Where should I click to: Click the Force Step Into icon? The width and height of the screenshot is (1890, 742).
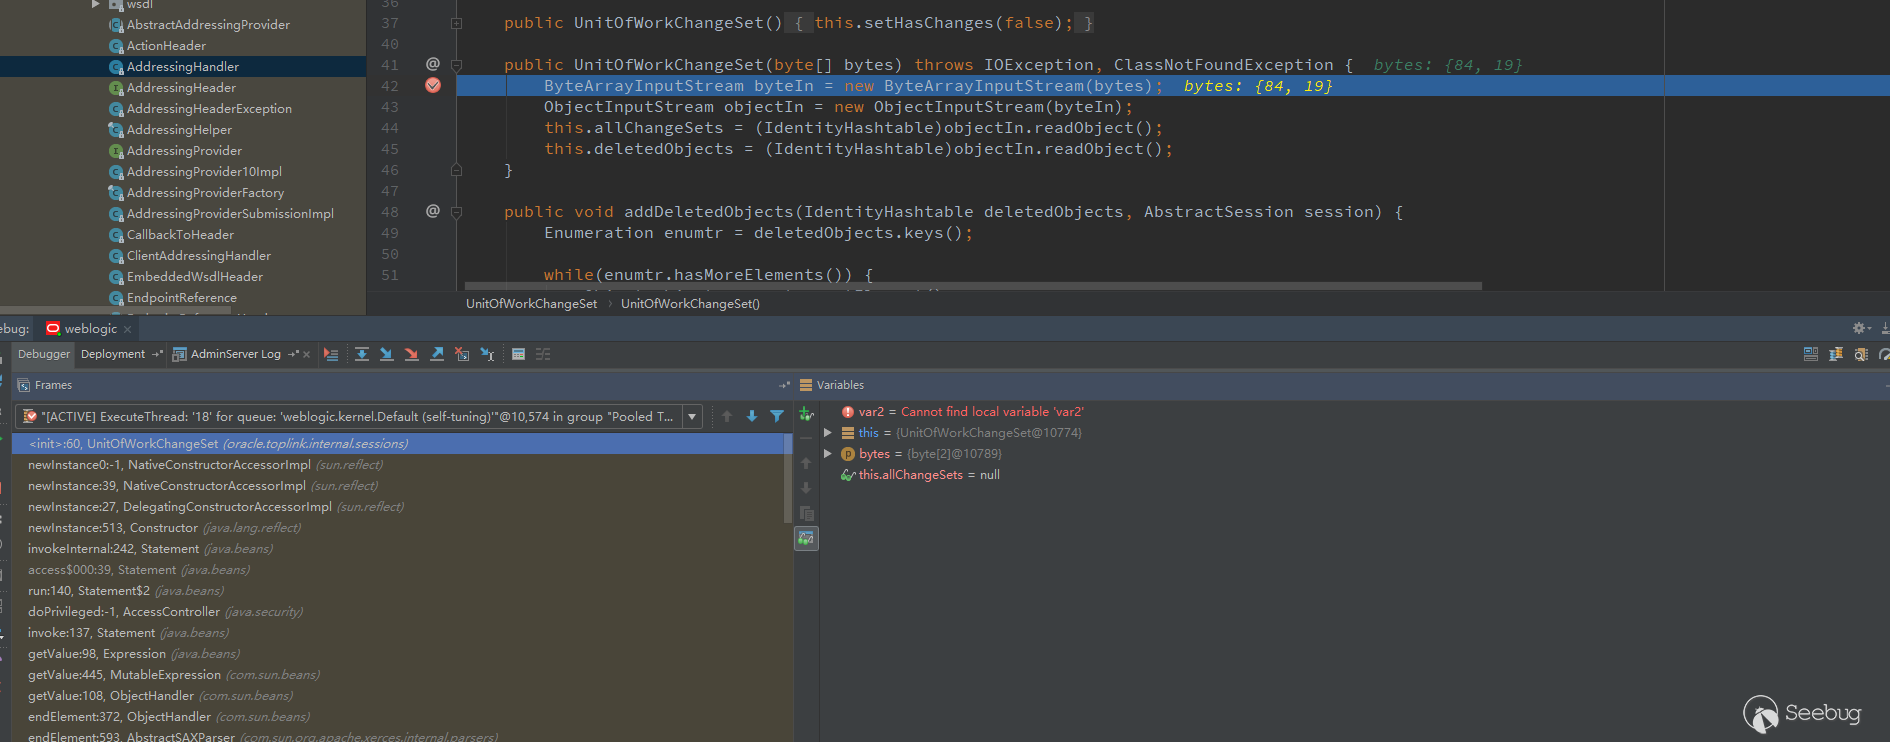(411, 354)
